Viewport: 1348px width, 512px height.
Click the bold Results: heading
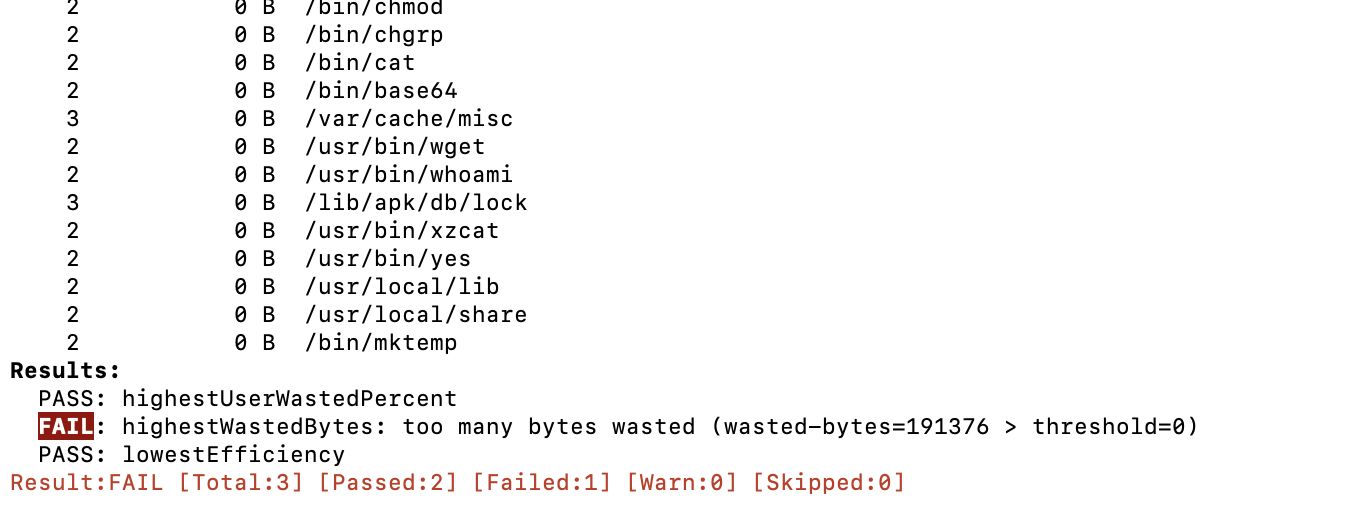[x=65, y=371]
